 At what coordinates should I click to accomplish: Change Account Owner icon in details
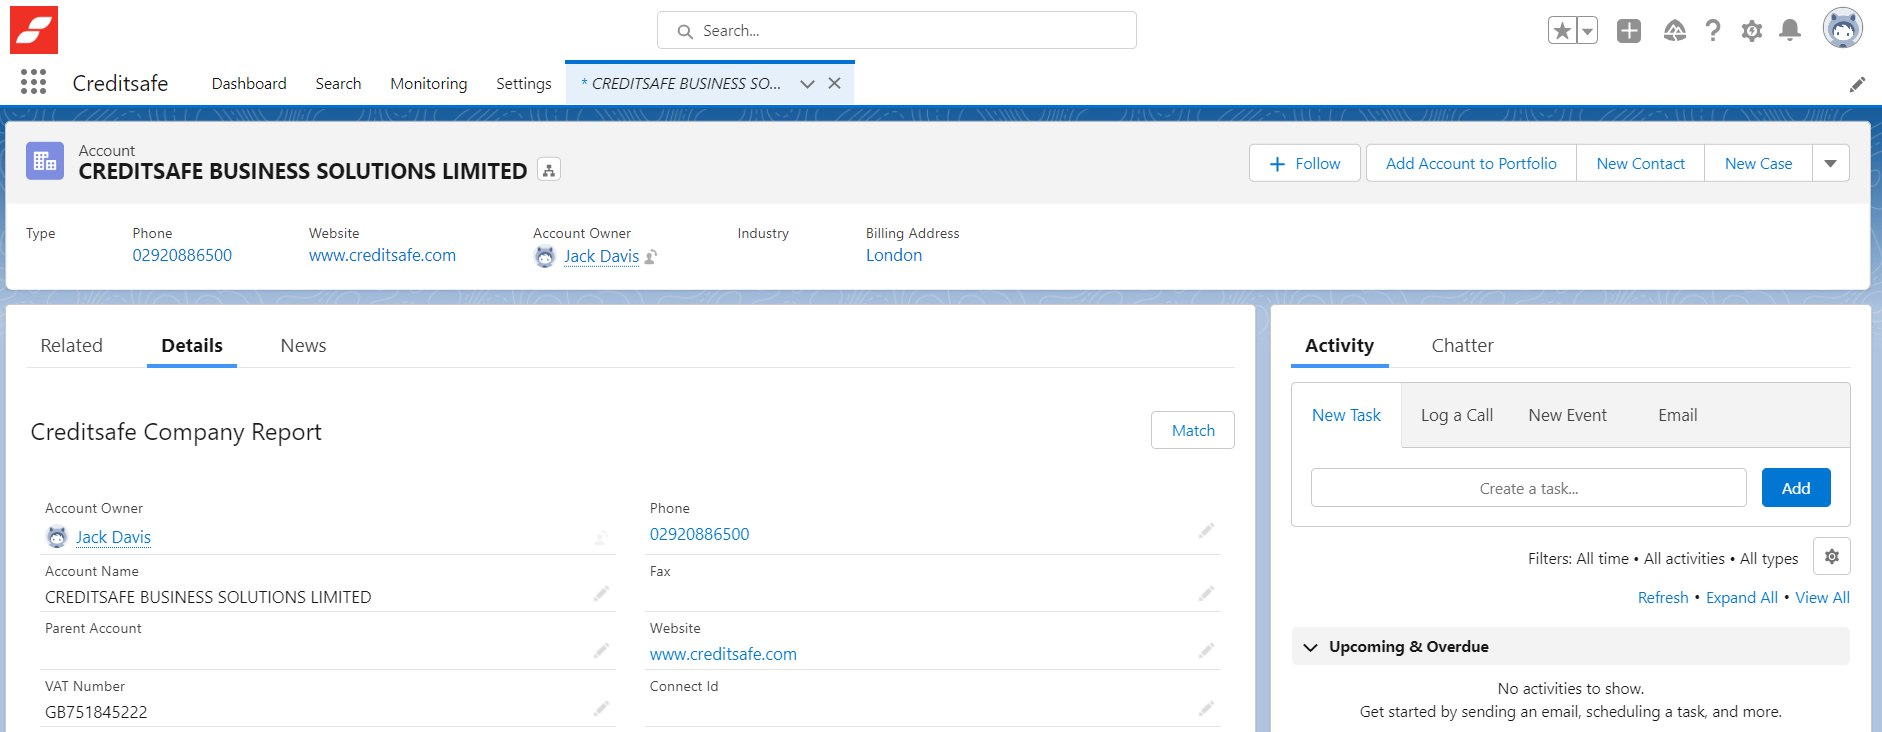601,537
